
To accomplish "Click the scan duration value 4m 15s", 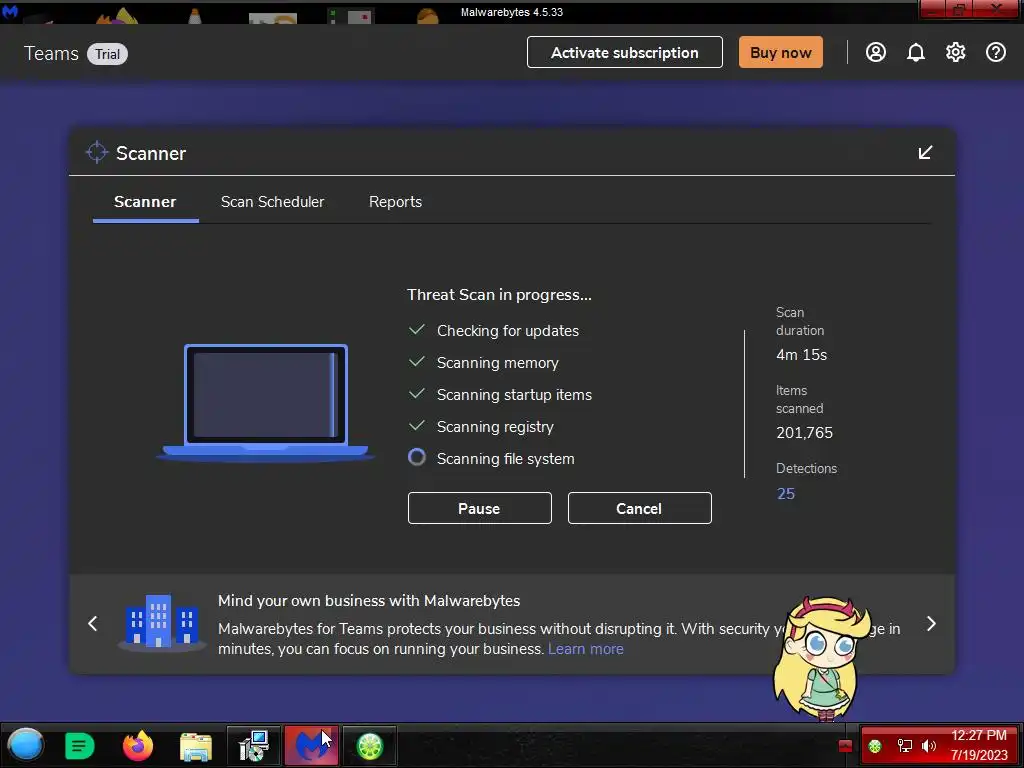I will coord(801,355).
